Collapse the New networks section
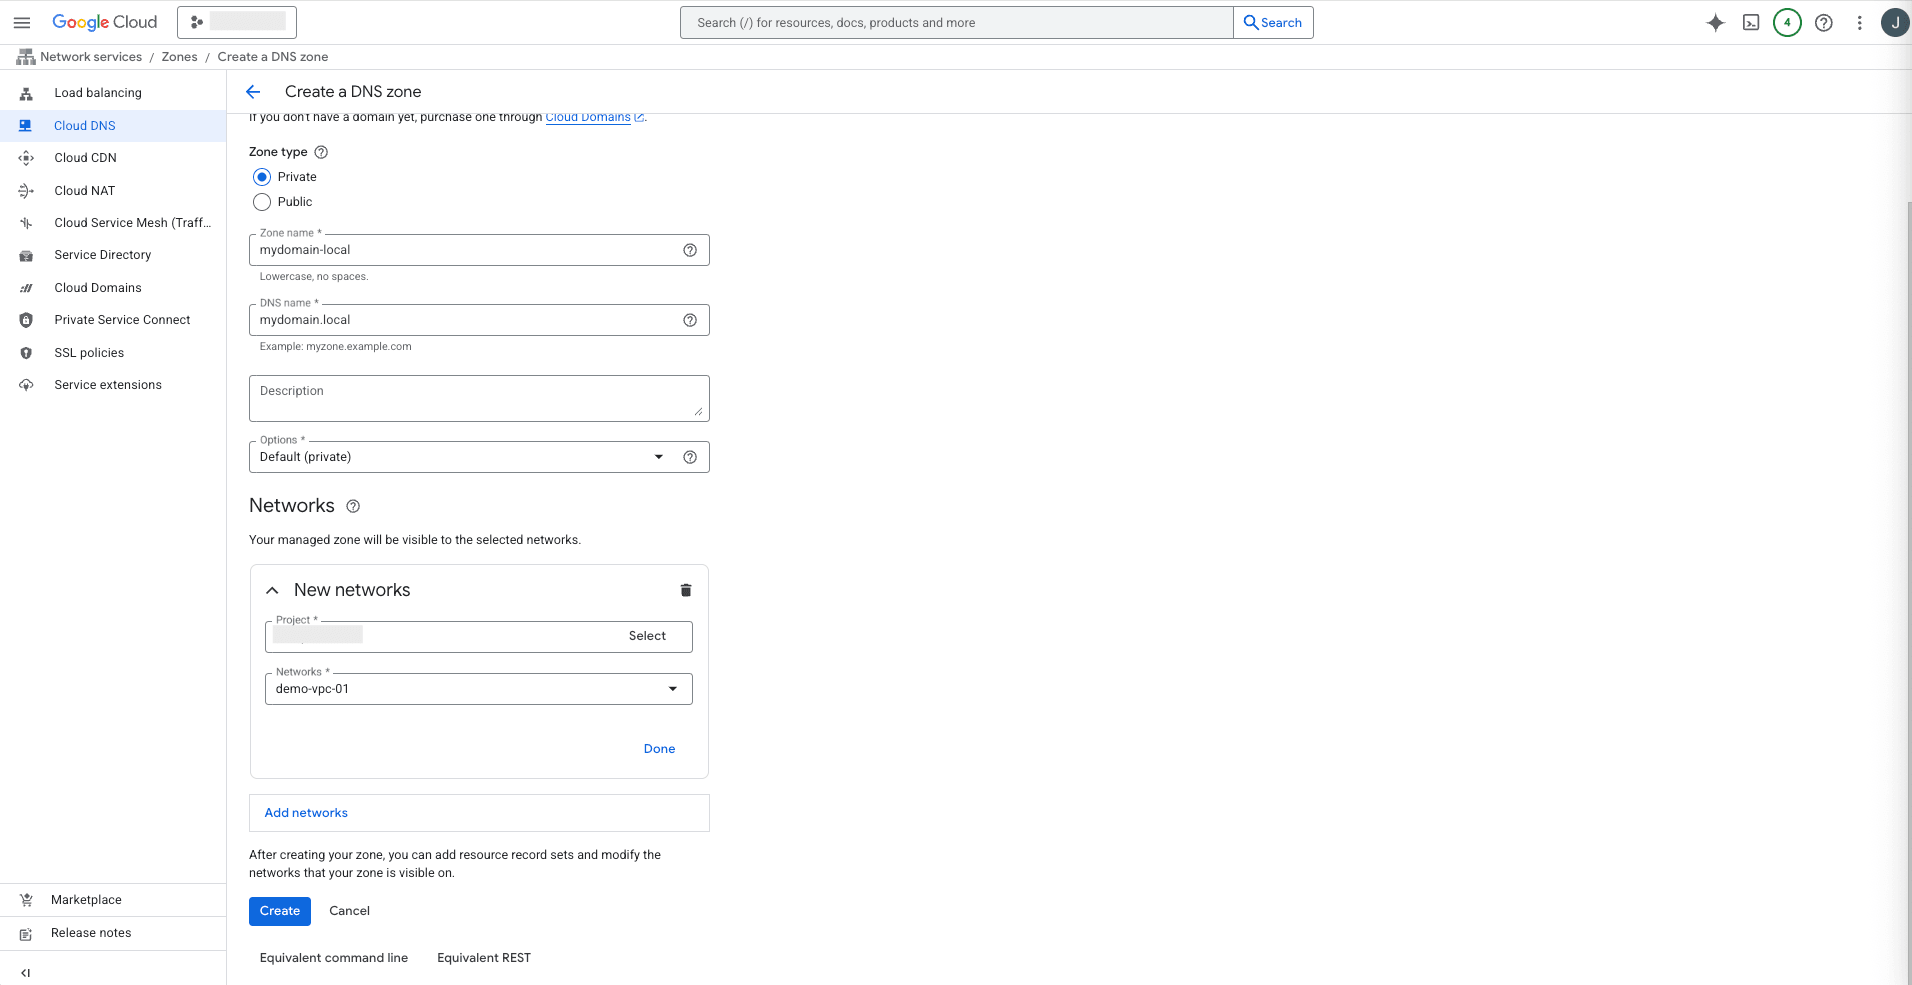The height and width of the screenshot is (985, 1912). (271, 590)
